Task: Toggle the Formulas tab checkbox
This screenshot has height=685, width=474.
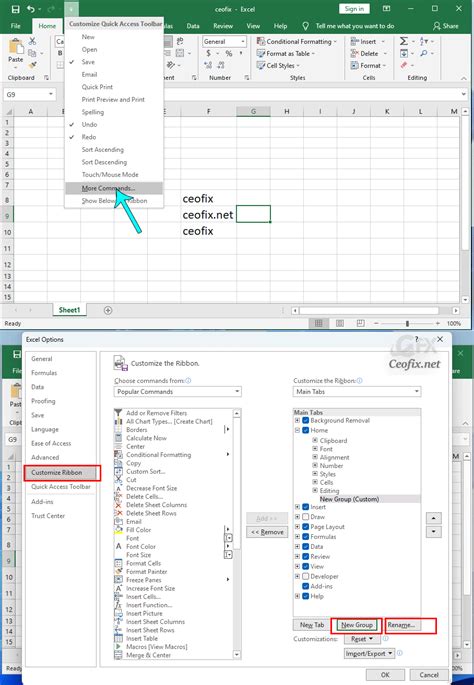Action: point(305,536)
